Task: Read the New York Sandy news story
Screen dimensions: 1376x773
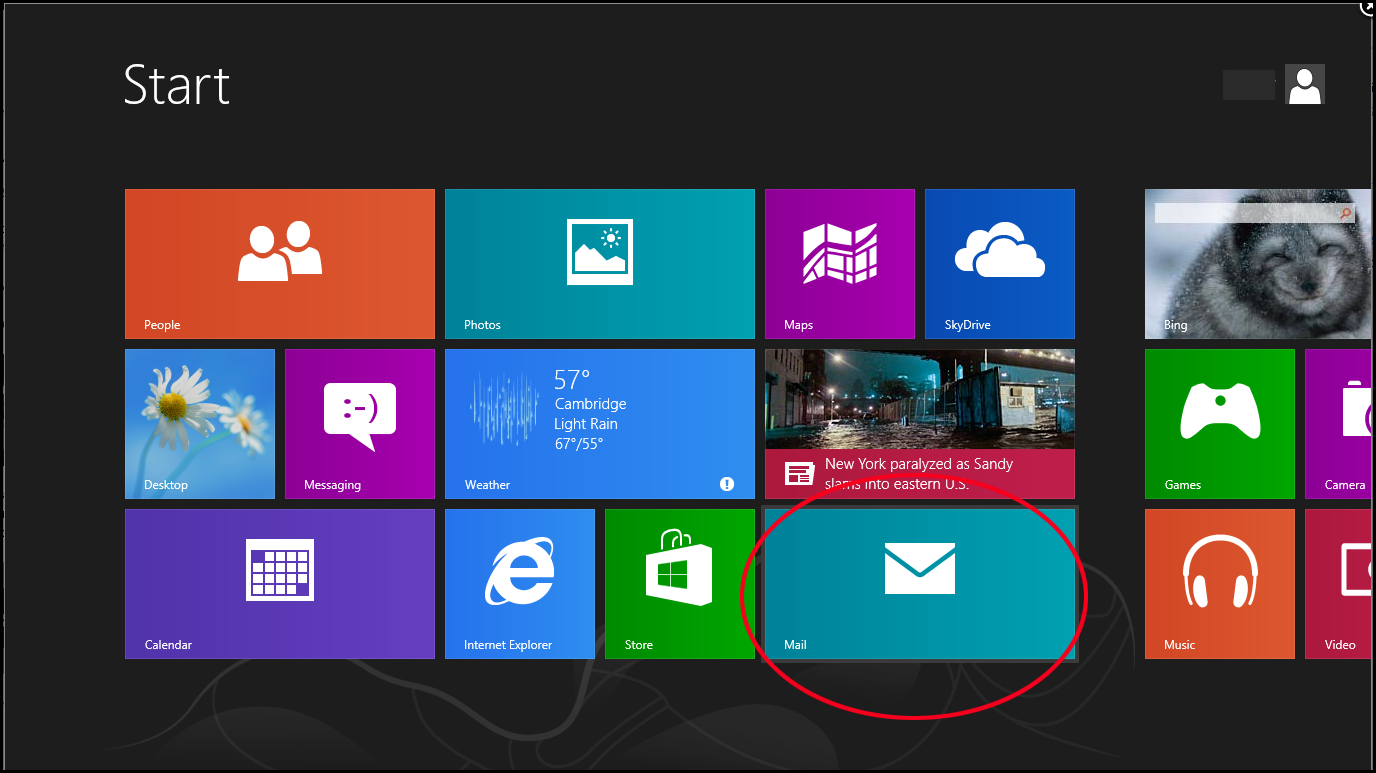Action: pos(919,424)
